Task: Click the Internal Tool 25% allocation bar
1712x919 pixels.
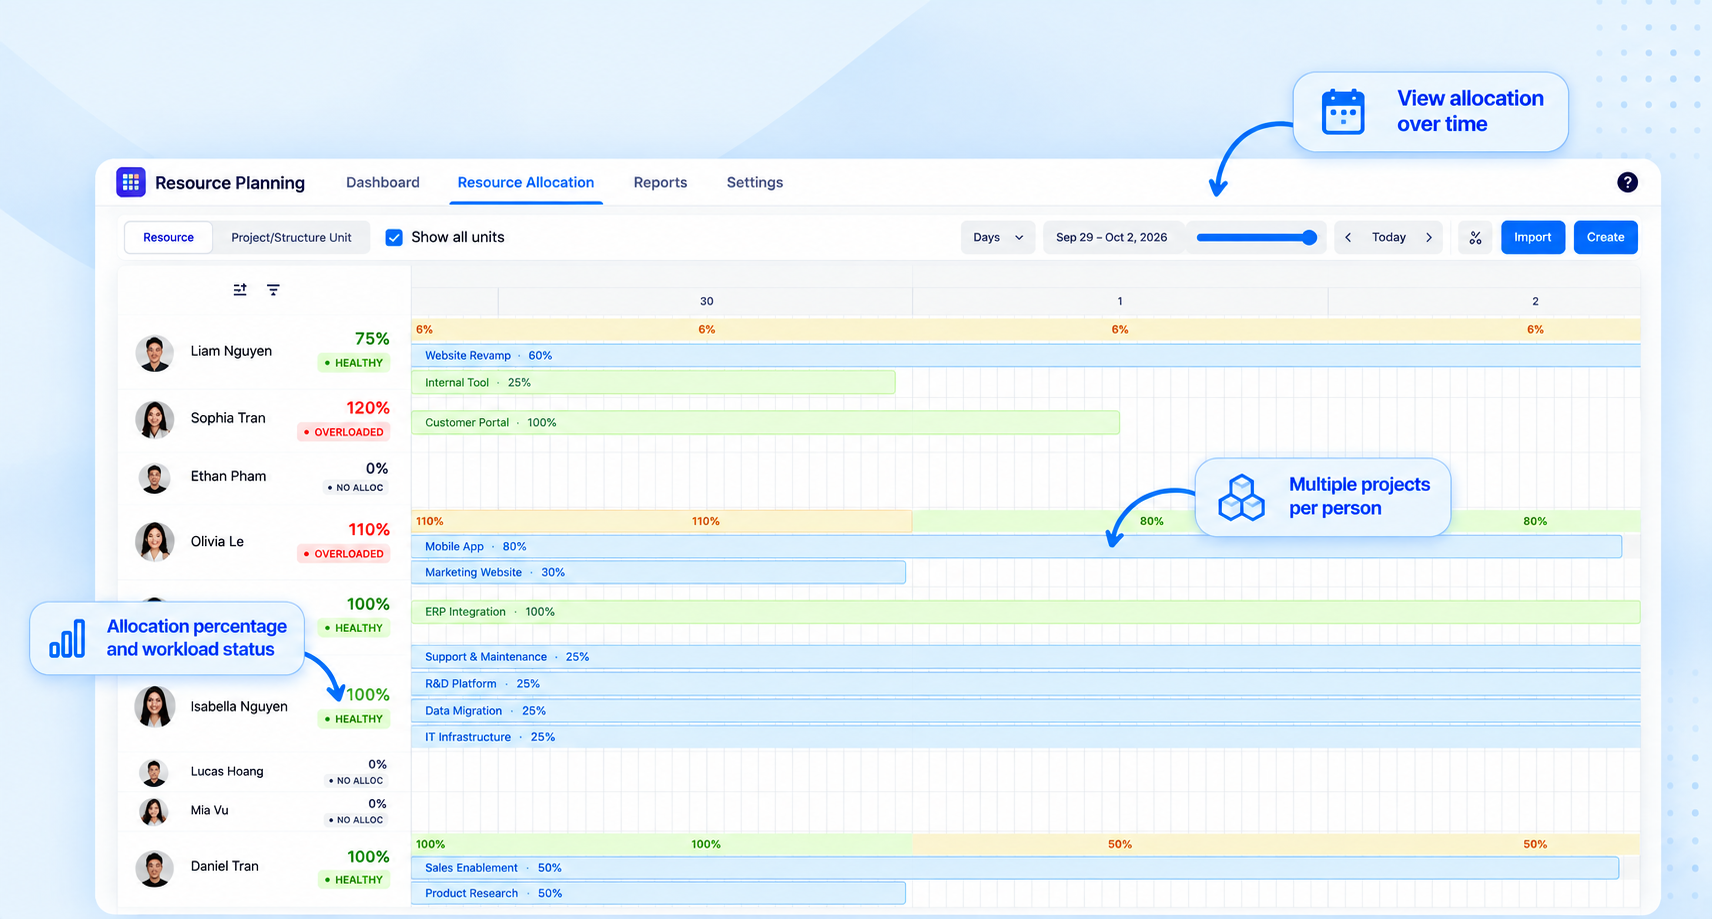Action: click(653, 382)
